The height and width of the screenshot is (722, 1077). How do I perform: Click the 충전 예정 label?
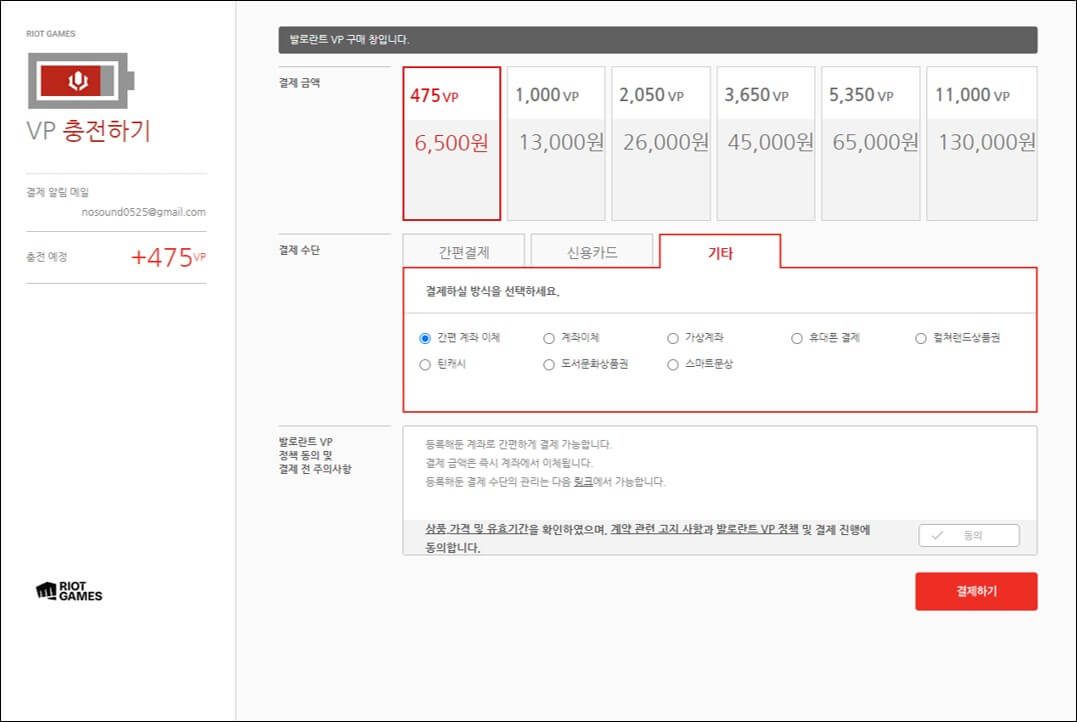point(47,257)
